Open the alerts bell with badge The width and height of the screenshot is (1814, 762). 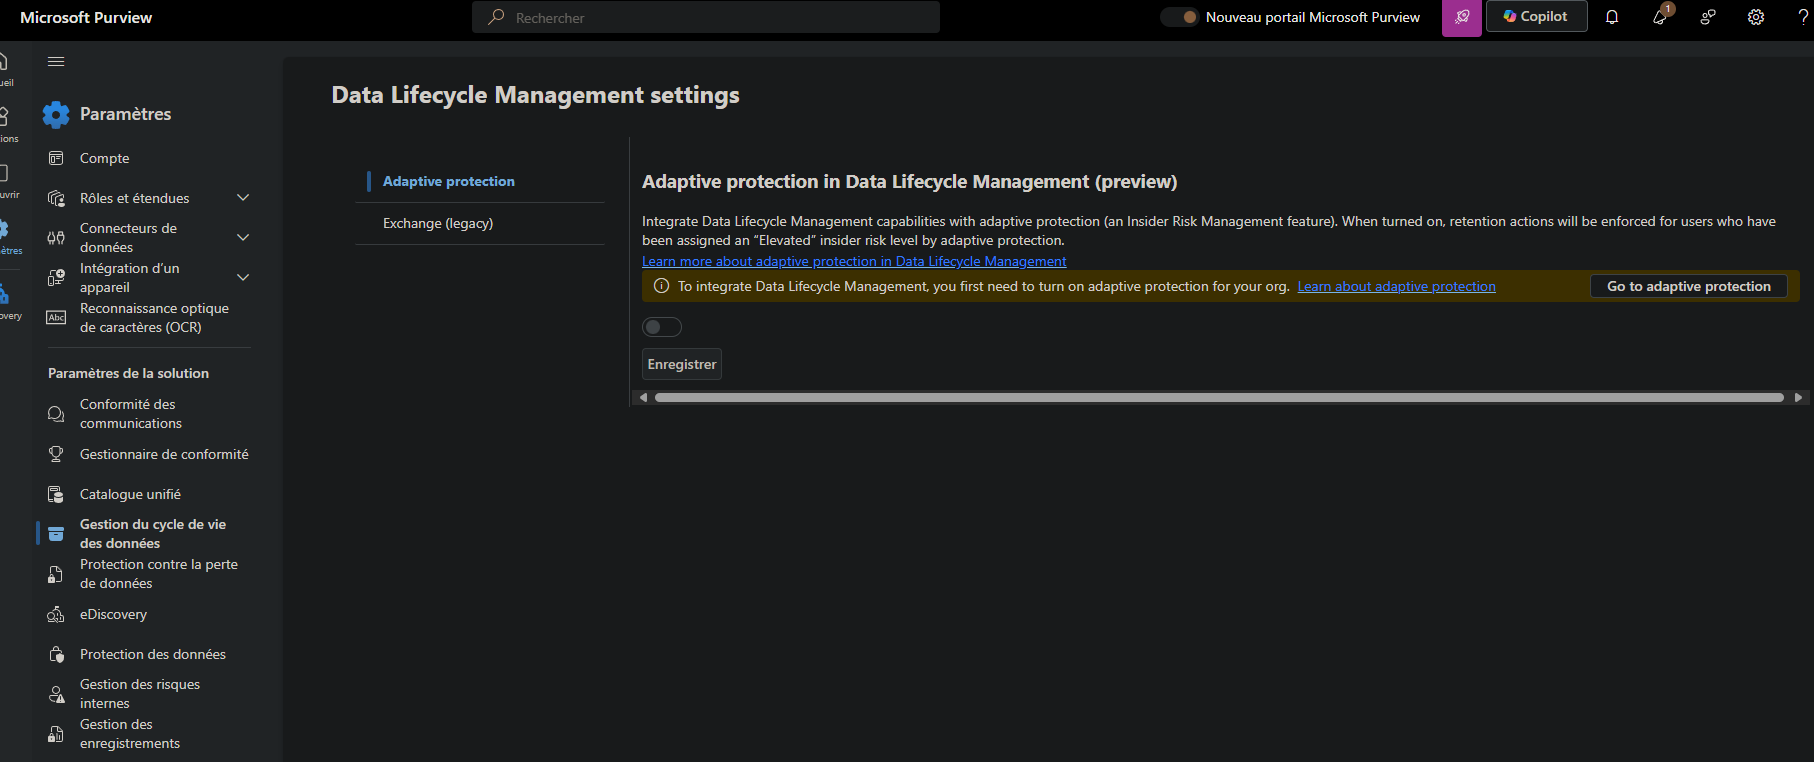(1660, 16)
